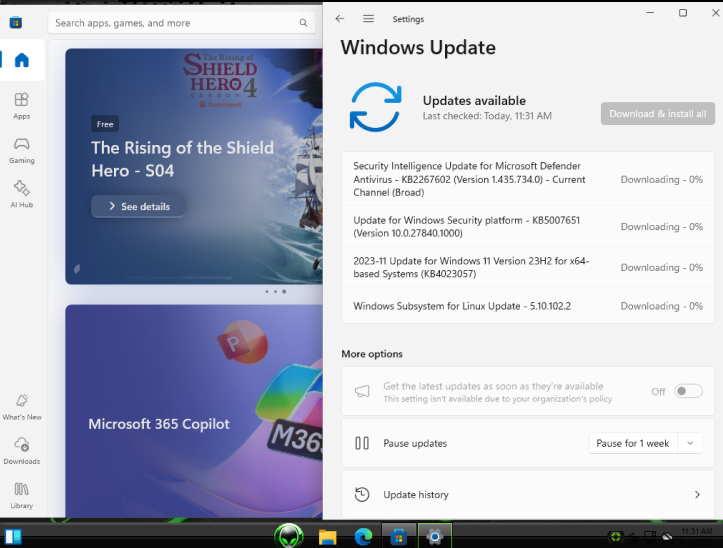Open Library in Microsoft Store sidebar

pos(22,495)
